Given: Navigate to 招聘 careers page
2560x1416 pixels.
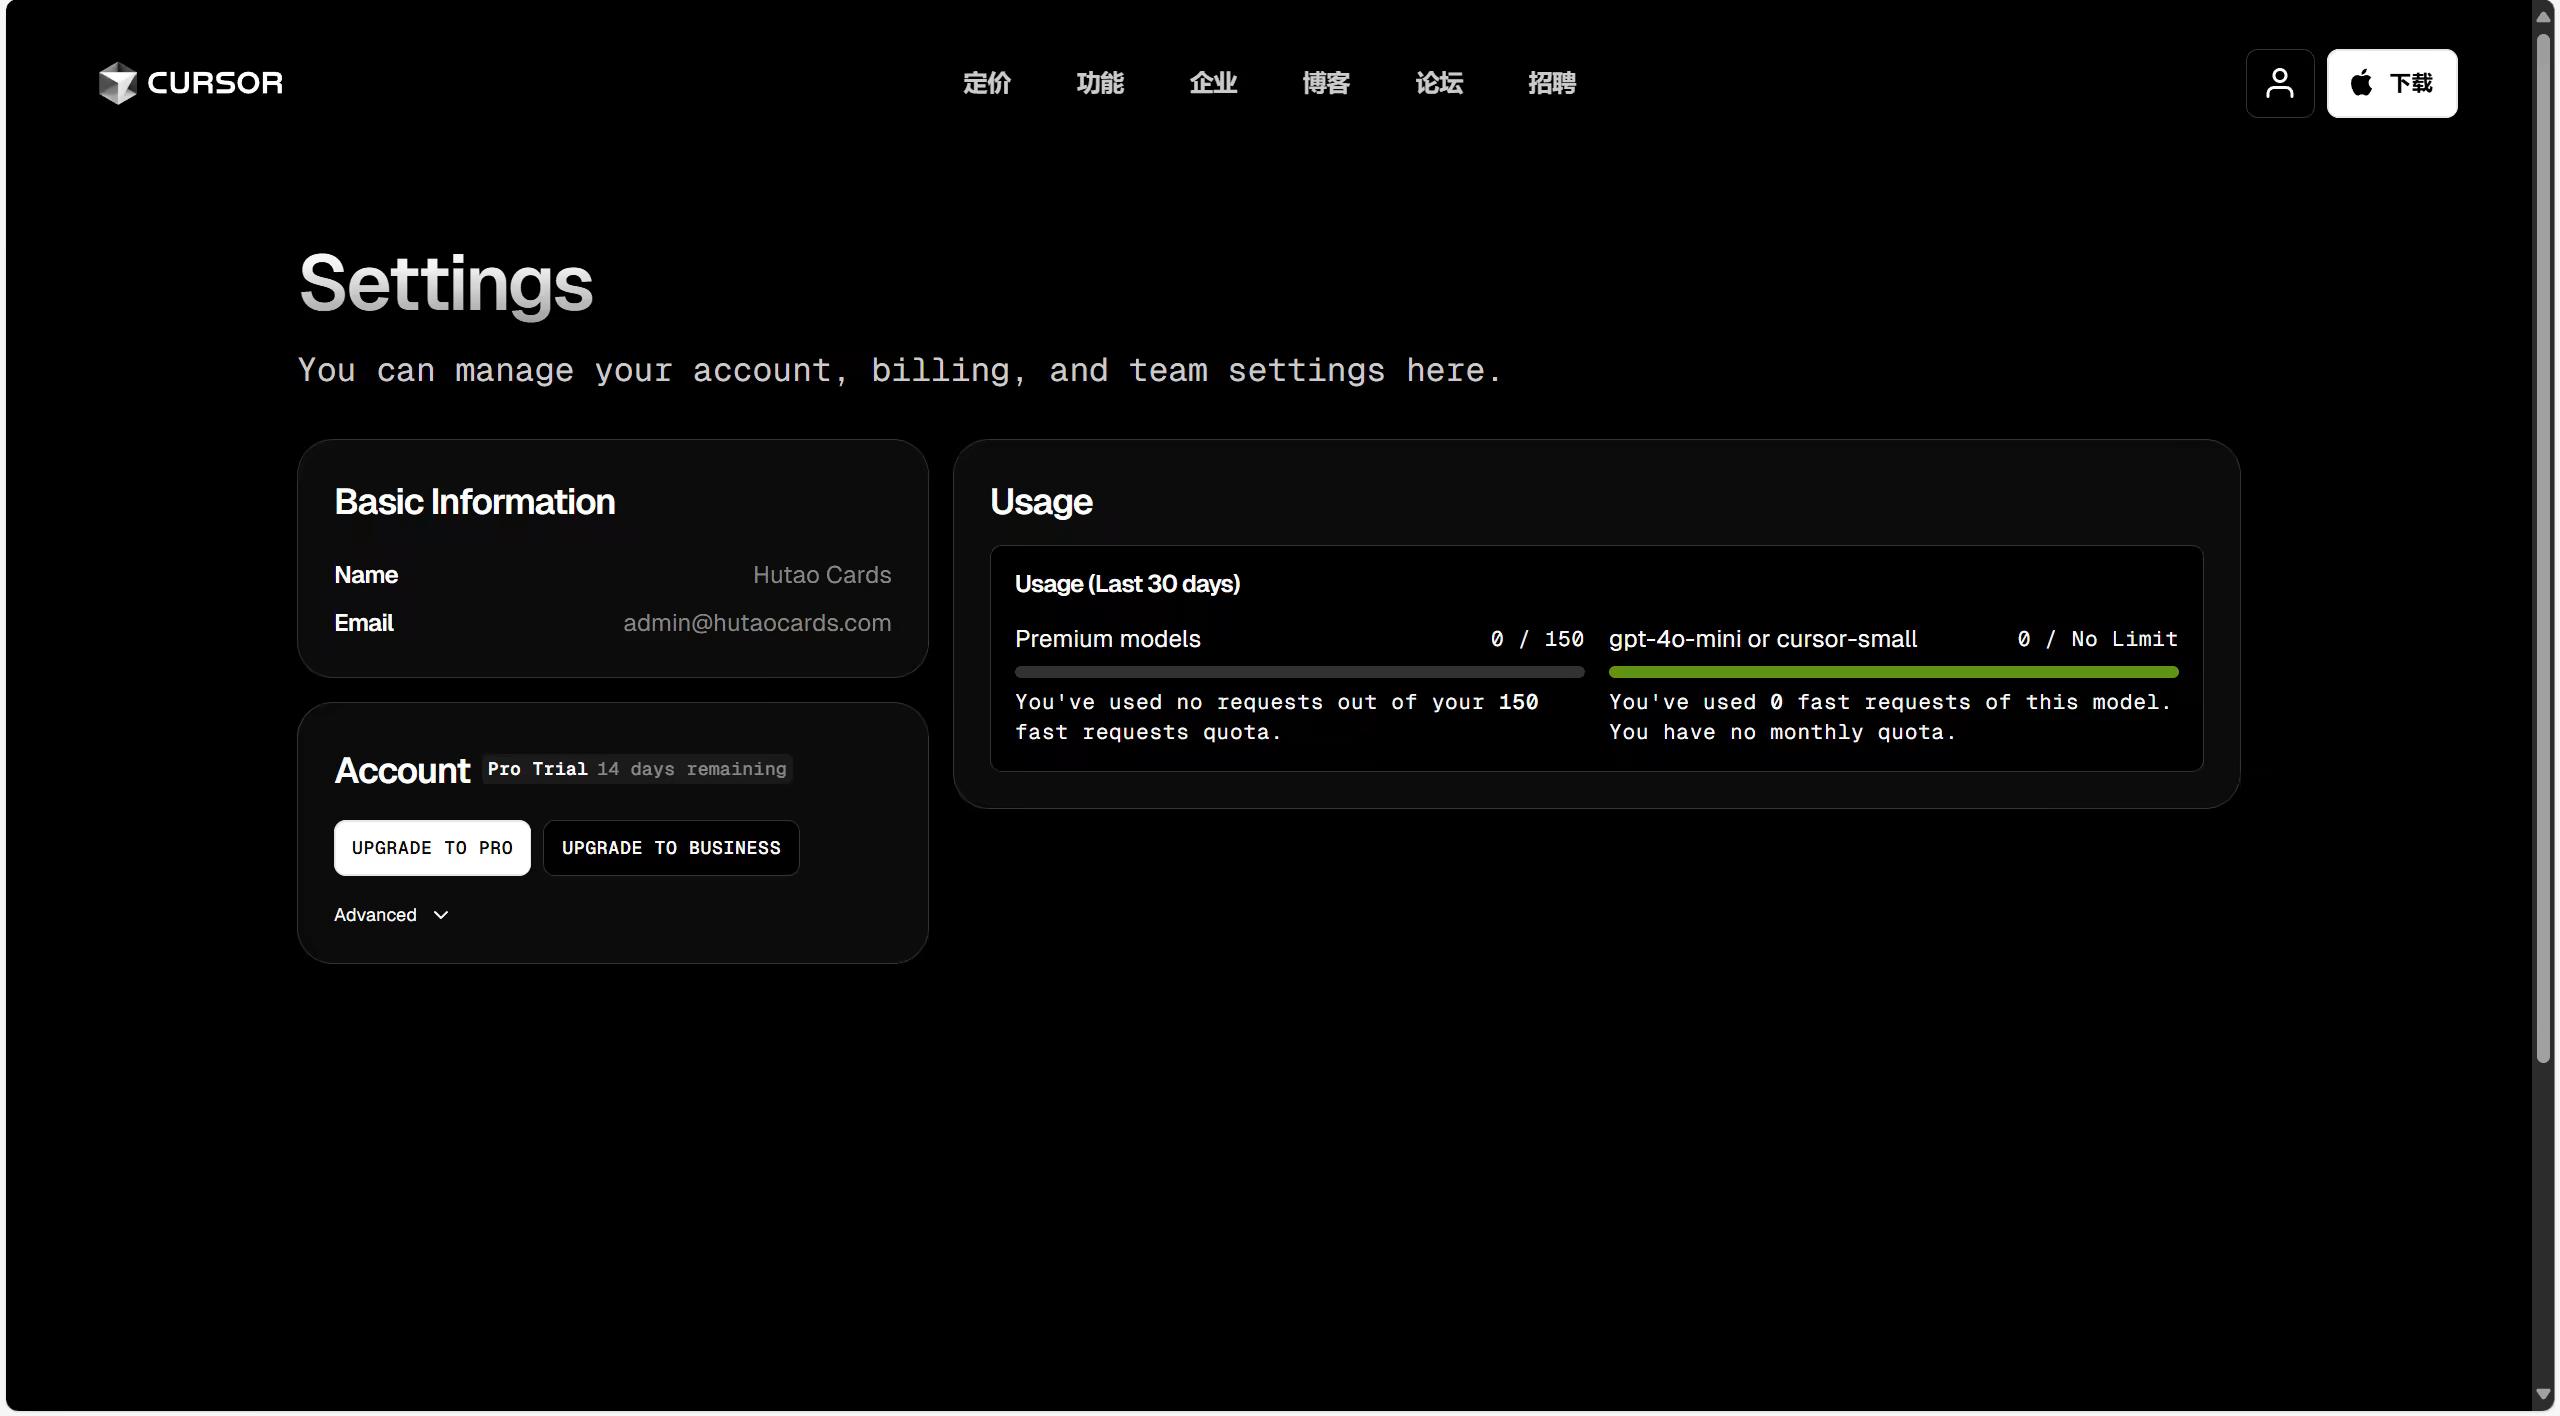Looking at the screenshot, I should click(1551, 83).
